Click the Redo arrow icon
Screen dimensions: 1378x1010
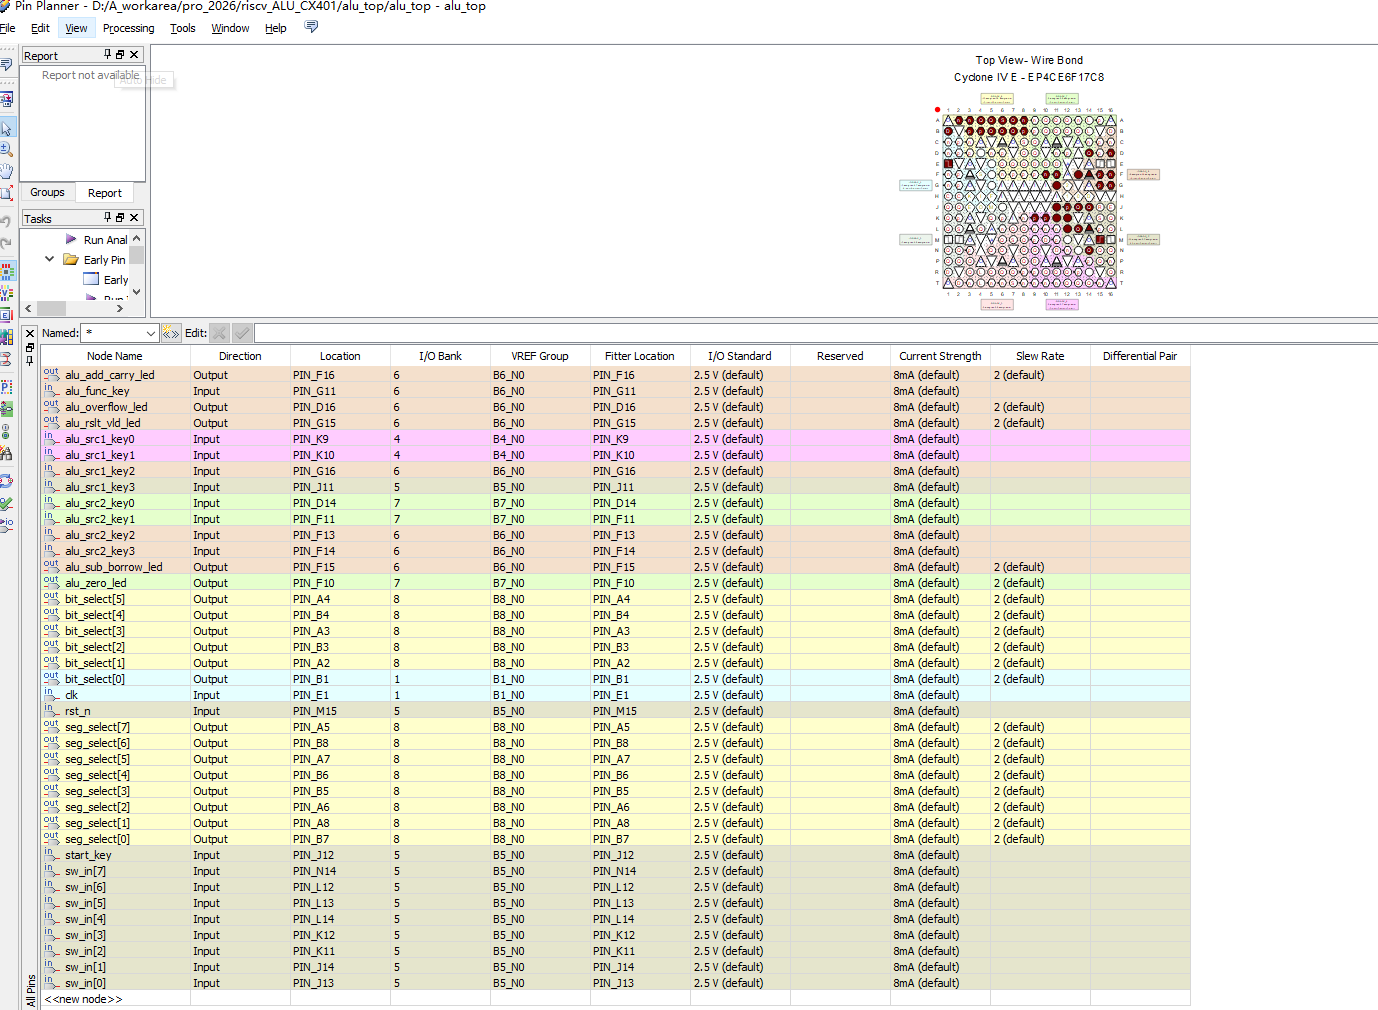click(x=6, y=242)
